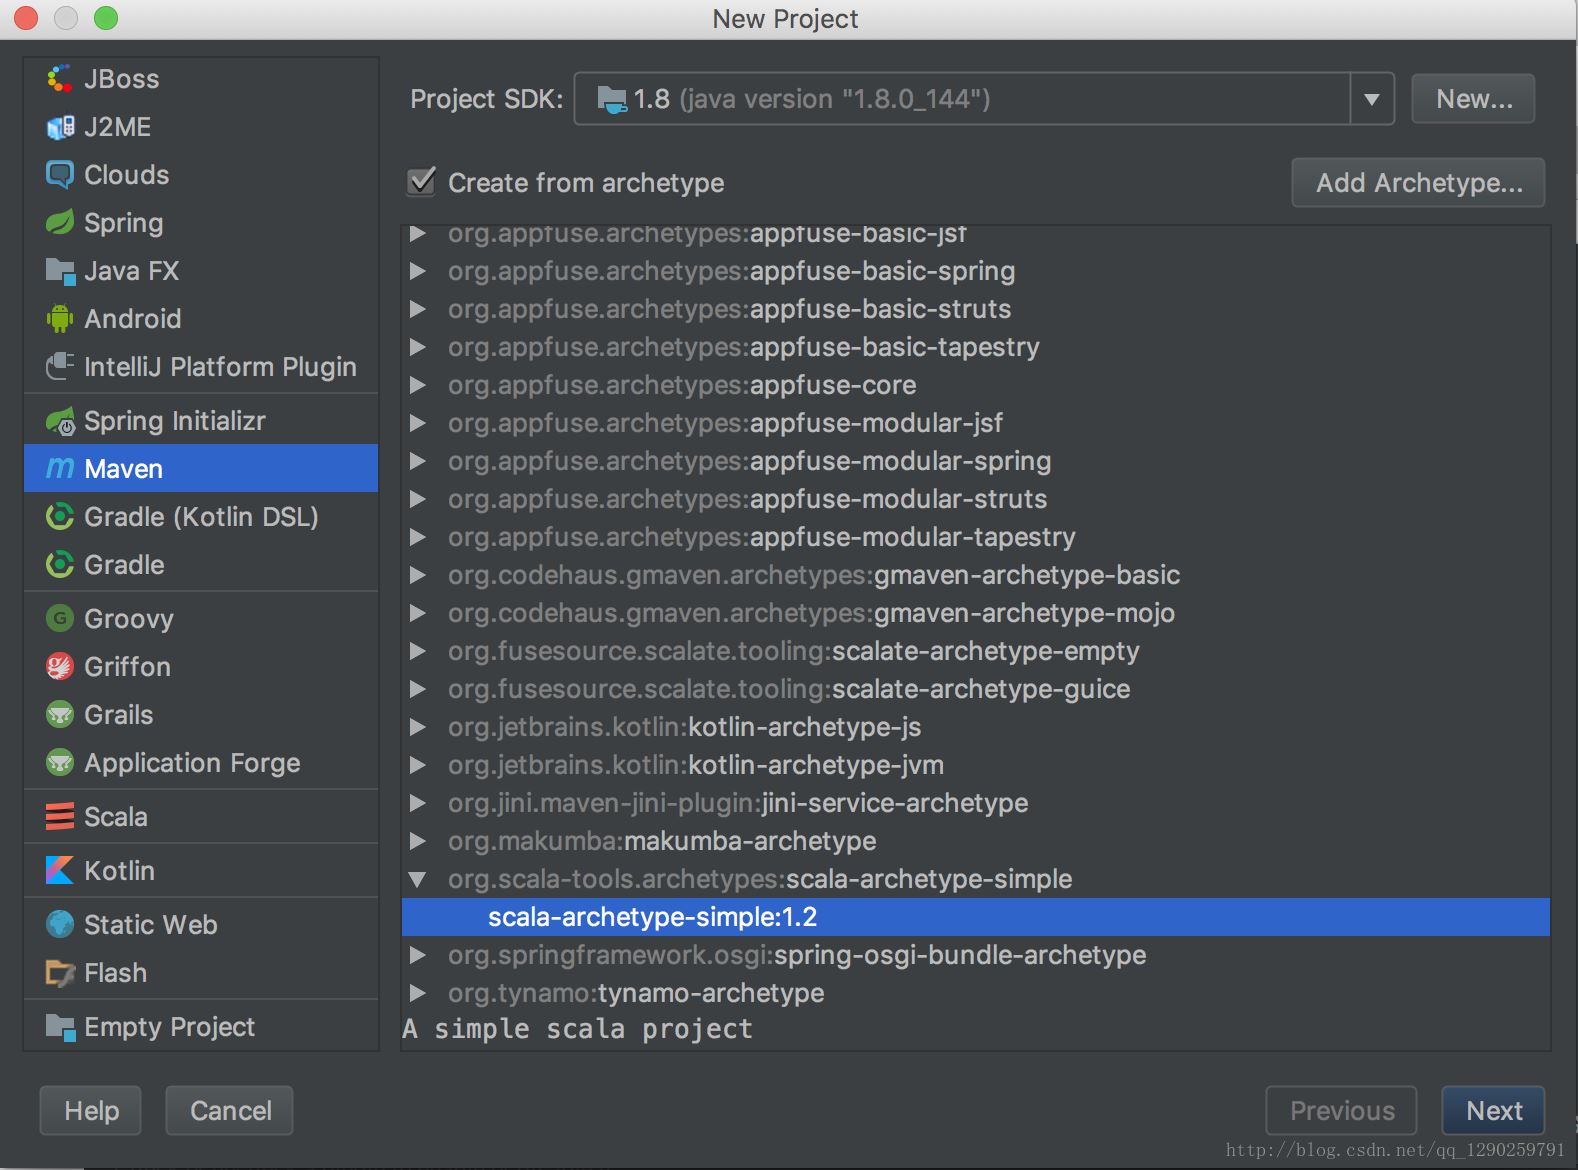Click the New... SDK button
Screen dimensions: 1578x1170
tap(1473, 99)
